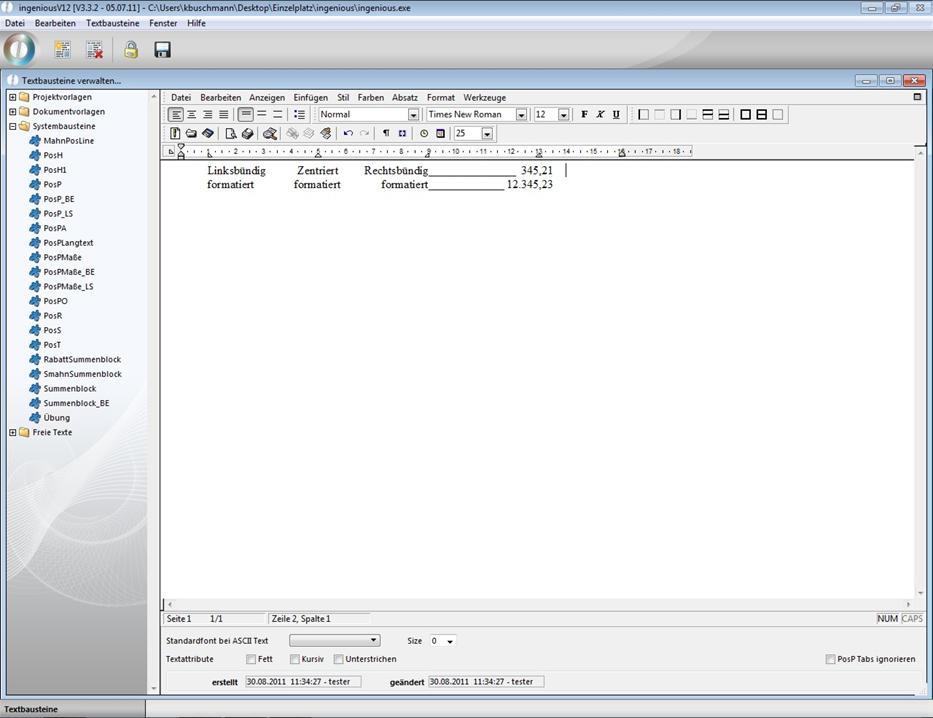Enable the Kursiv checkbox
Viewport: 933px width, 718px height.
[295, 659]
